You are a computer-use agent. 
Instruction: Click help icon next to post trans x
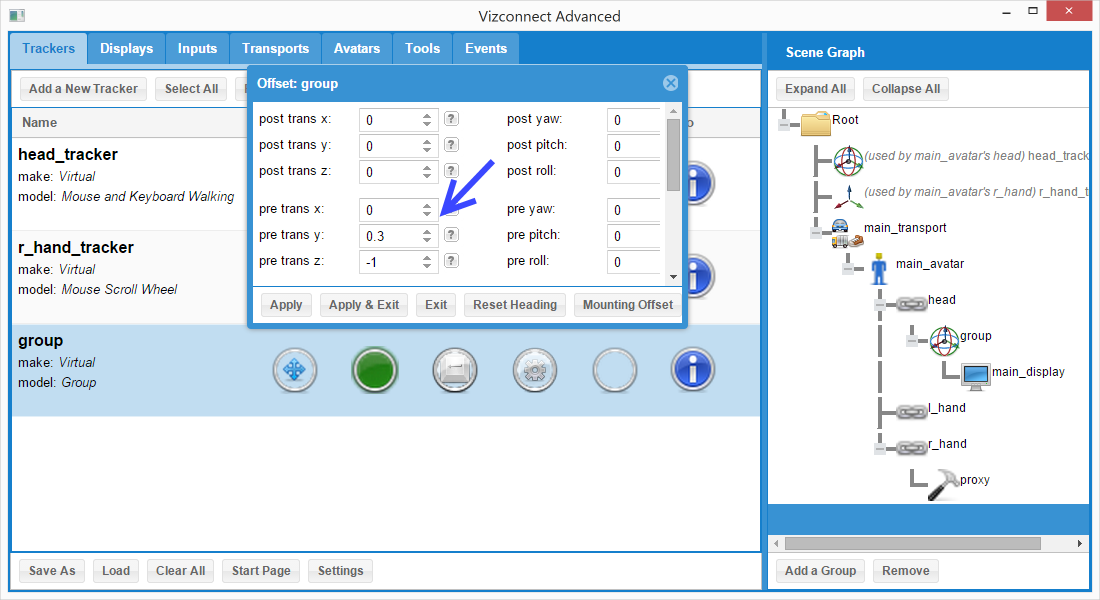point(452,119)
